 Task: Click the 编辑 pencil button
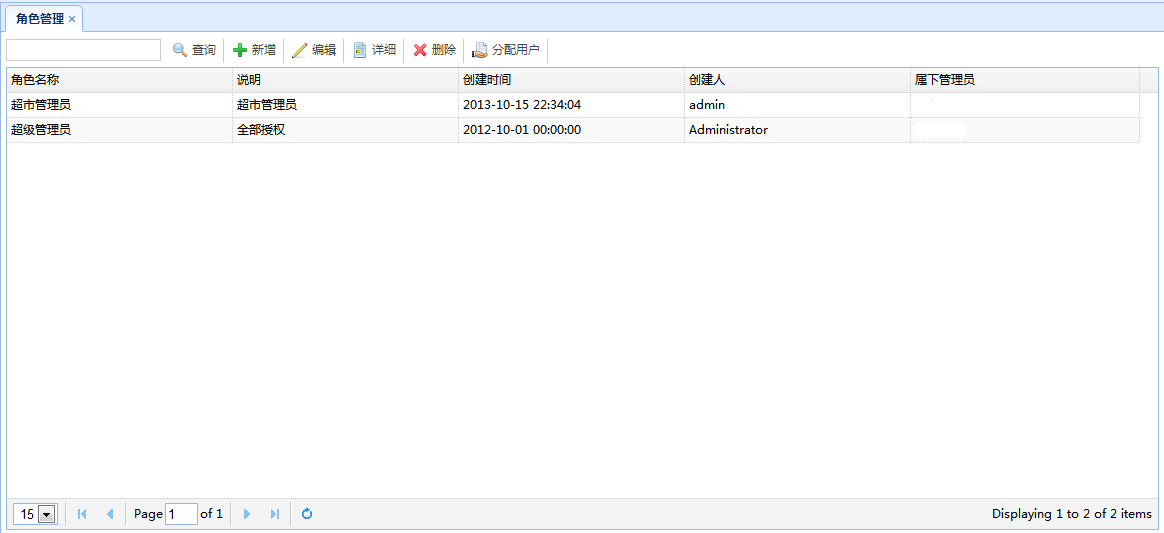click(313, 50)
